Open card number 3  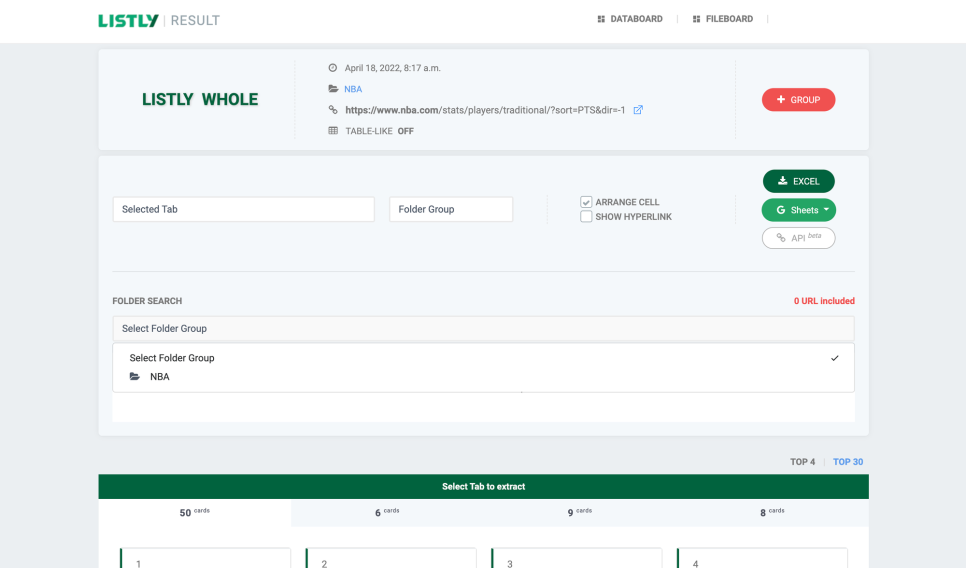coord(577,558)
